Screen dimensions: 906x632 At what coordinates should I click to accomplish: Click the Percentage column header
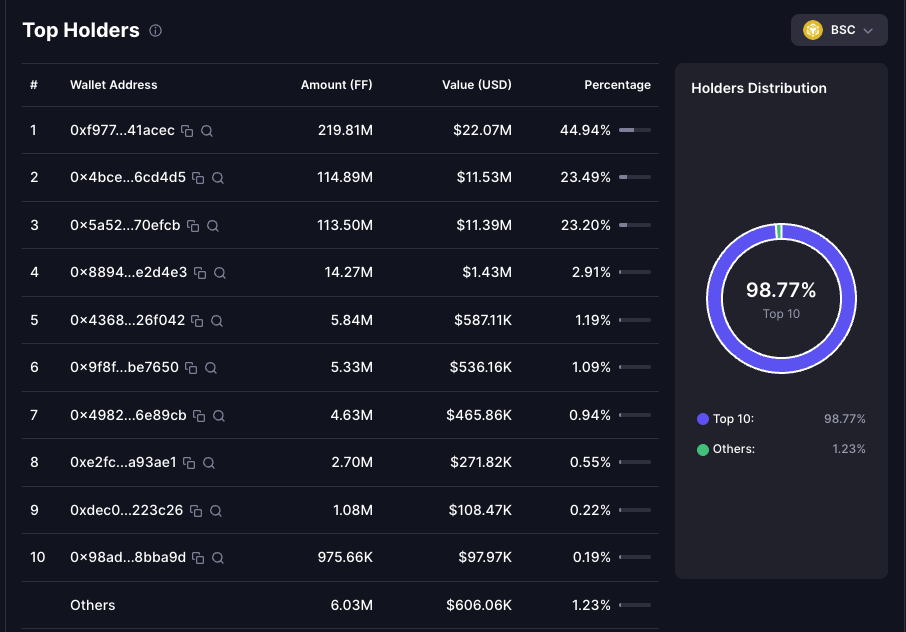(617, 85)
